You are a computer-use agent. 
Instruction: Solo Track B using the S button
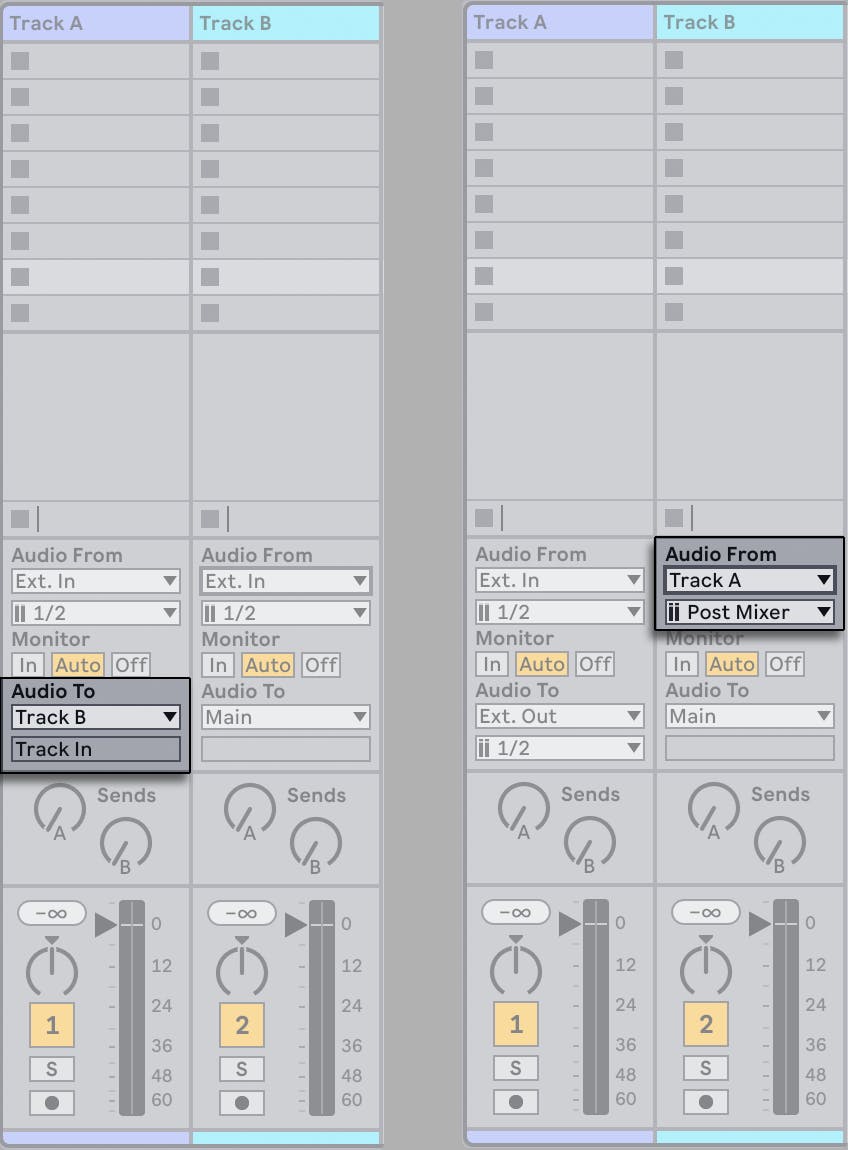(242, 1067)
